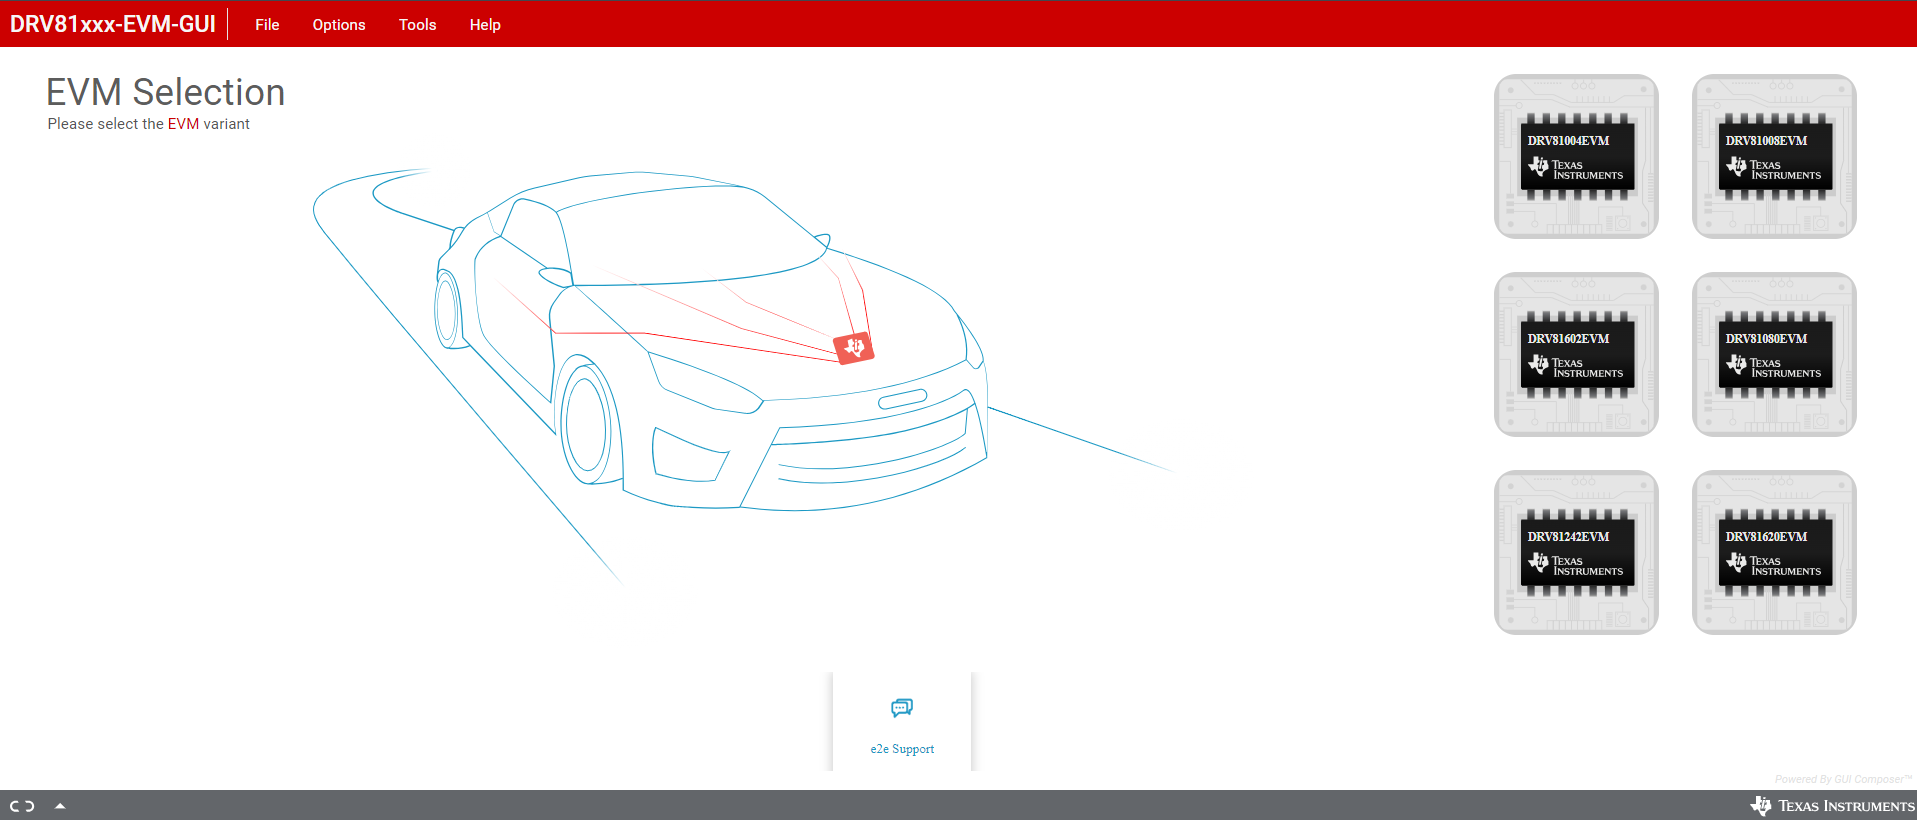Choose the DRV81080EVM variant chip
The height and width of the screenshot is (820, 1917).
(x=1774, y=355)
